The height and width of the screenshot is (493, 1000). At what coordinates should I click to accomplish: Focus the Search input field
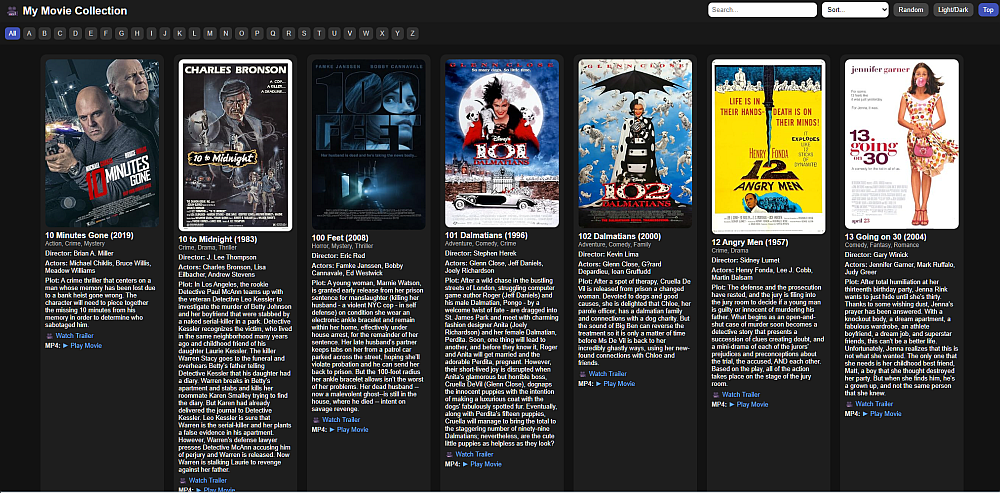762,10
